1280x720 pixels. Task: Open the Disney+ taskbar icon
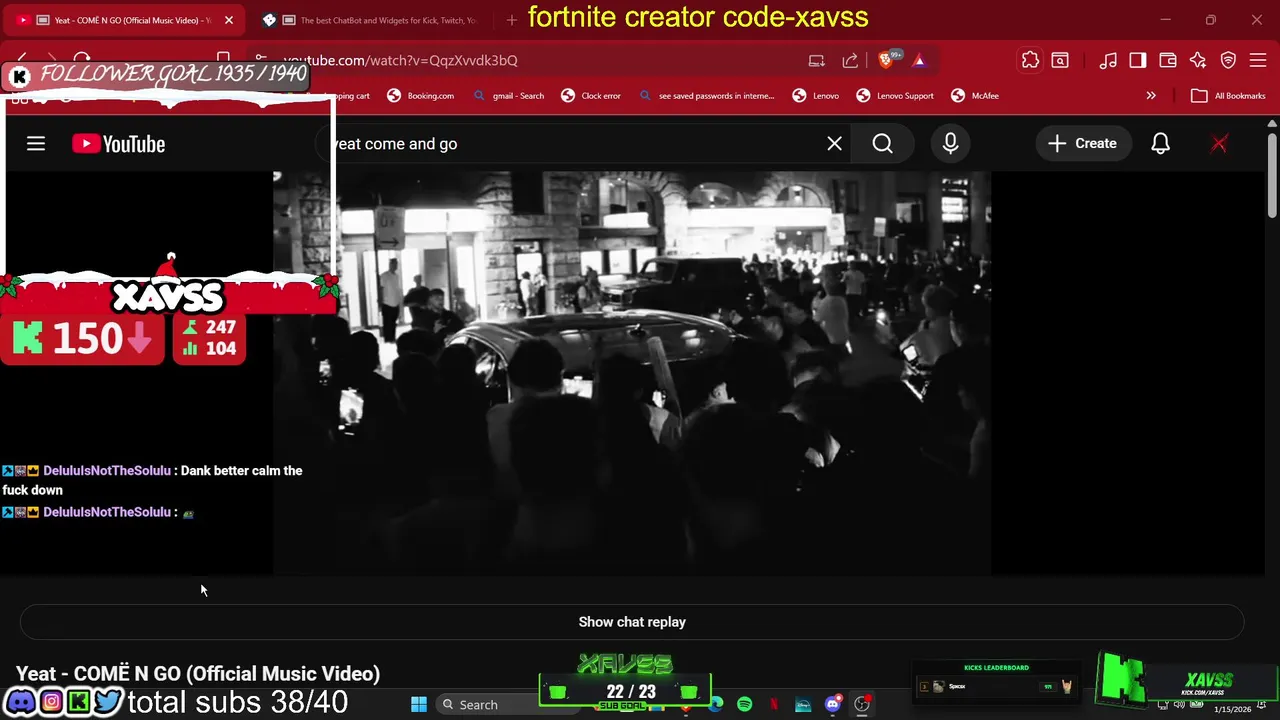click(803, 705)
